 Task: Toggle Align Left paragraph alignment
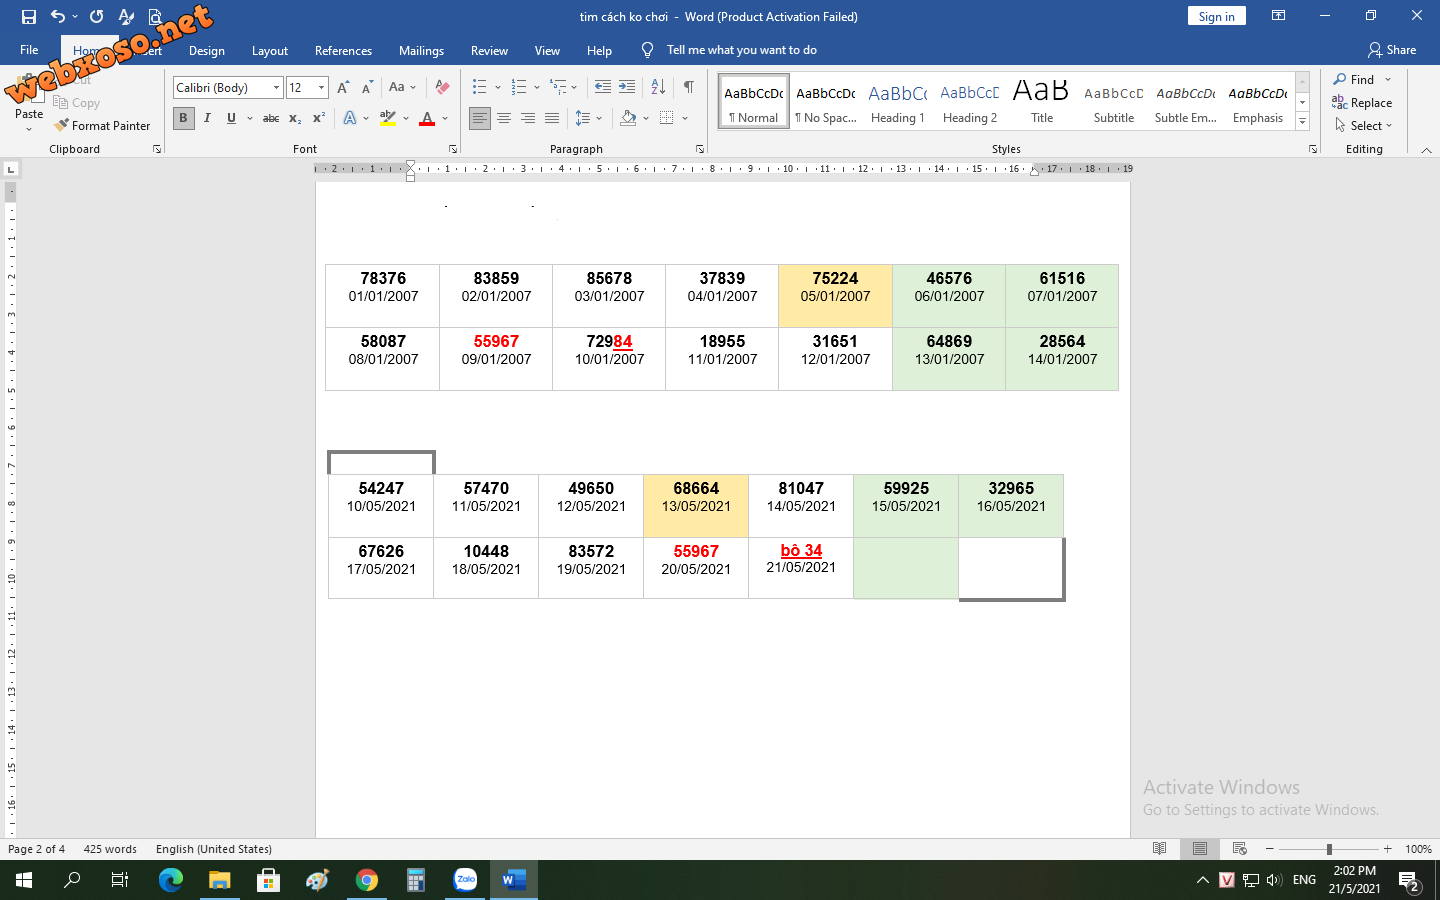[x=480, y=118]
